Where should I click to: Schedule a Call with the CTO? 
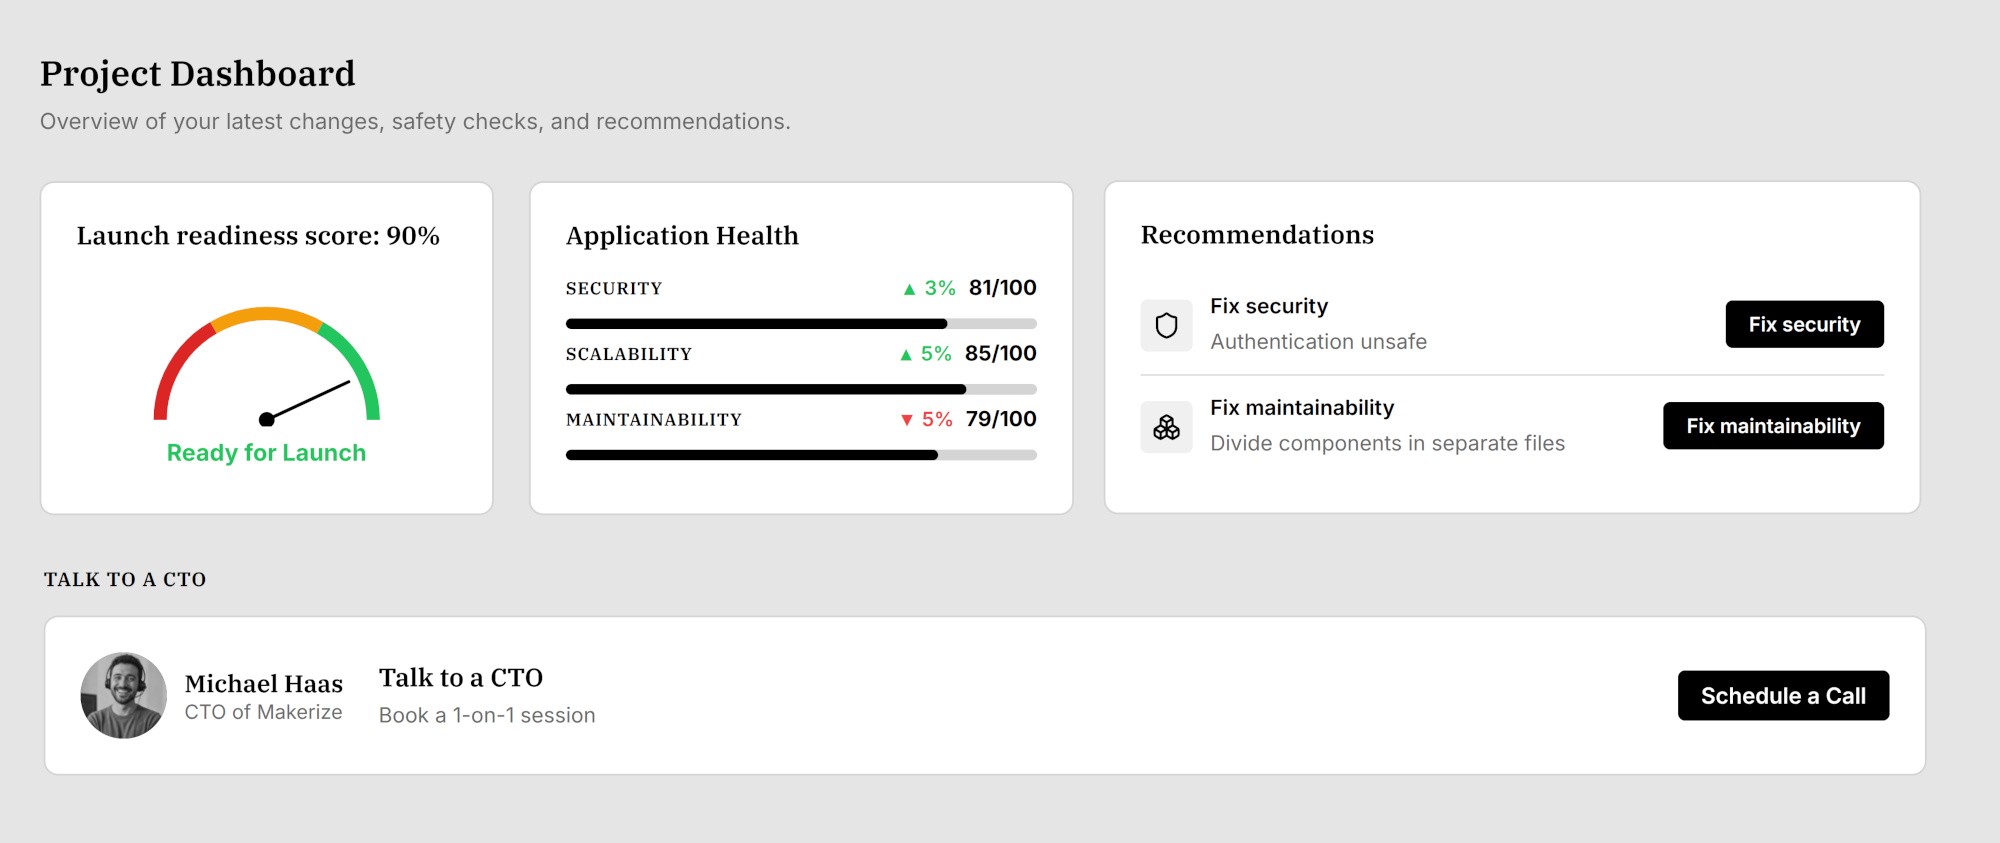point(1782,696)
